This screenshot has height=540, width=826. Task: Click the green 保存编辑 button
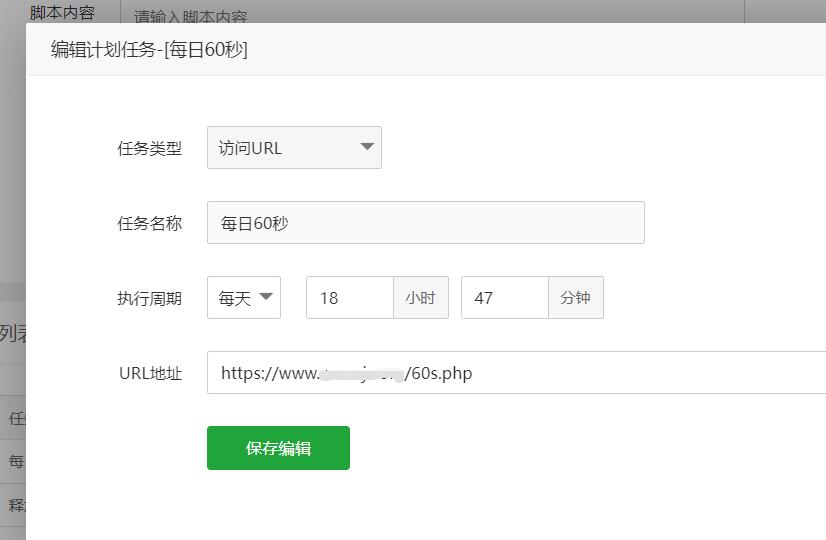click(x=278, y=448)
